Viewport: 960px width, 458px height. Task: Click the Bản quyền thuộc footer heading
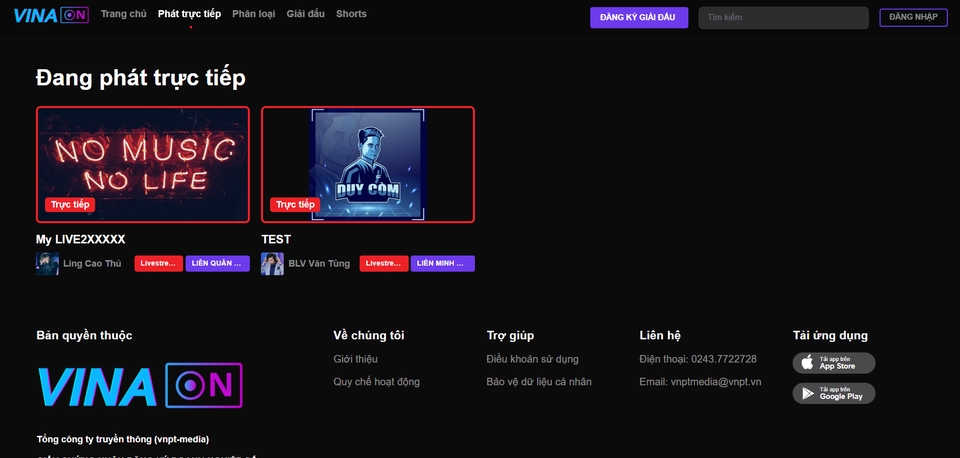[84, 336]
